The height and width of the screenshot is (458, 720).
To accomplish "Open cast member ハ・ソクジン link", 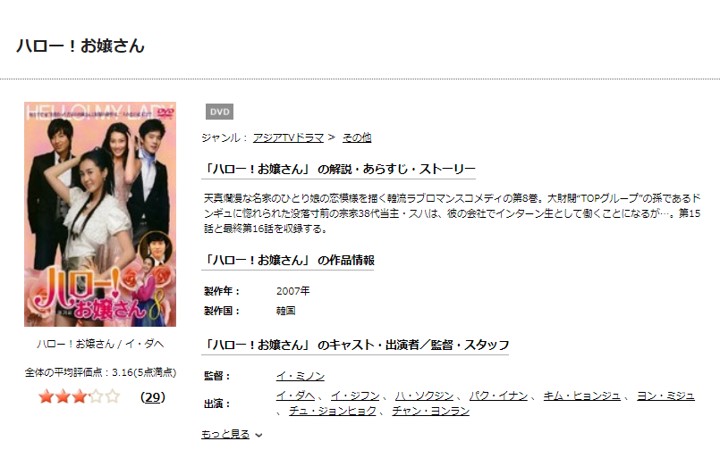I will [x=424, y=396].
